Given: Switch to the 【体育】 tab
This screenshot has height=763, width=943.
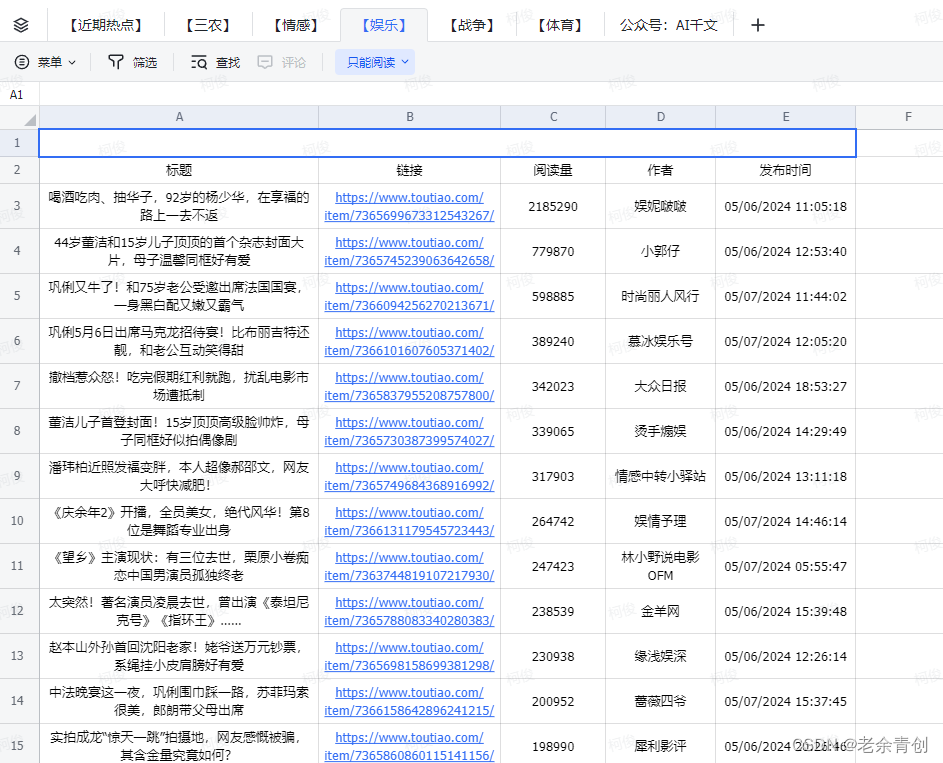Looking at the screenshot, I should (560, 25).
